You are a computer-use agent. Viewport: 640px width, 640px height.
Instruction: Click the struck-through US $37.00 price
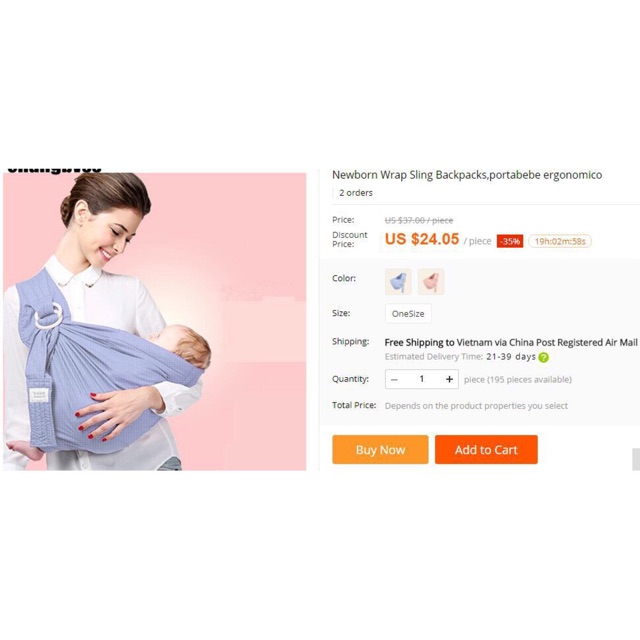[x=419, y=220]
